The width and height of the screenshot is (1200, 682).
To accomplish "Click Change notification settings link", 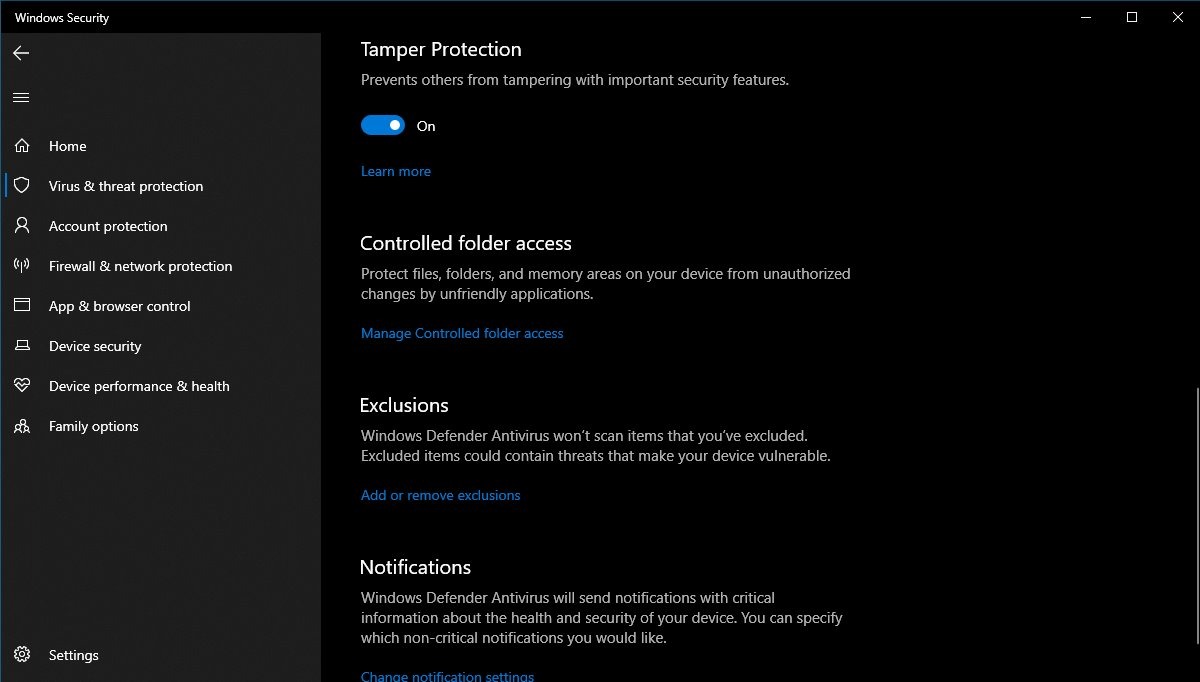I will (447, 676).
